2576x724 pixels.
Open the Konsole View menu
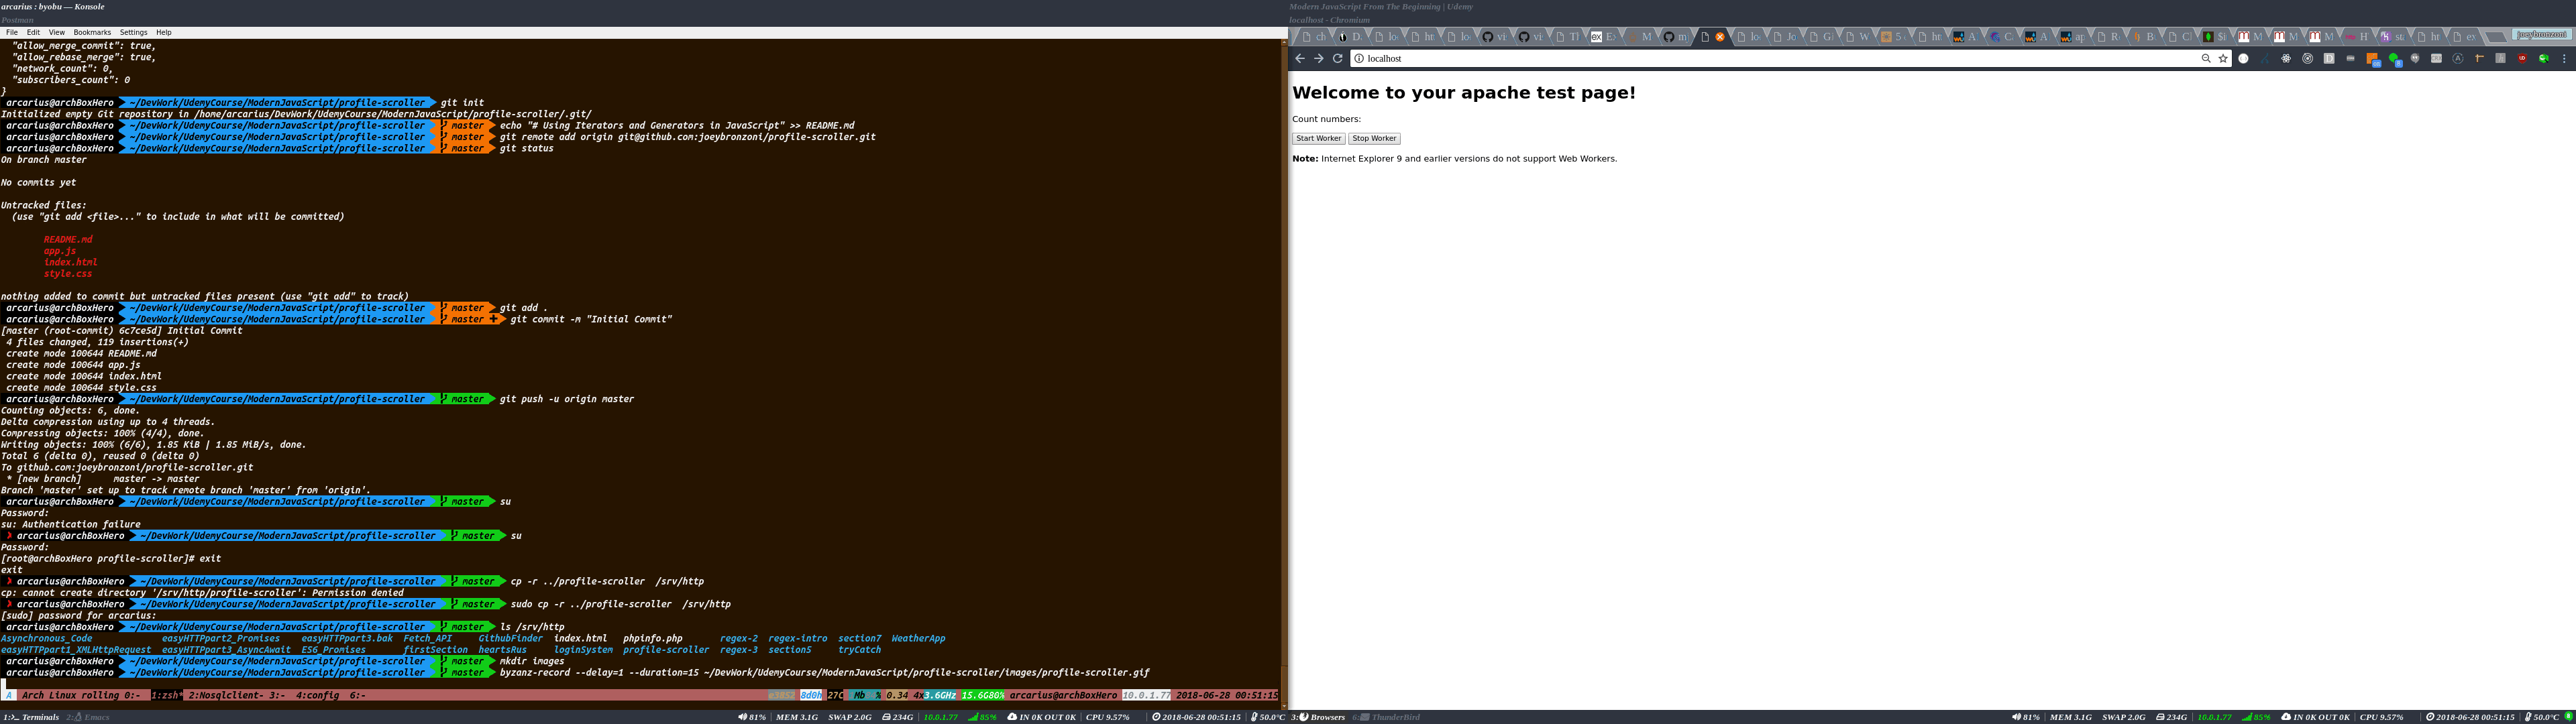(57, 32)
